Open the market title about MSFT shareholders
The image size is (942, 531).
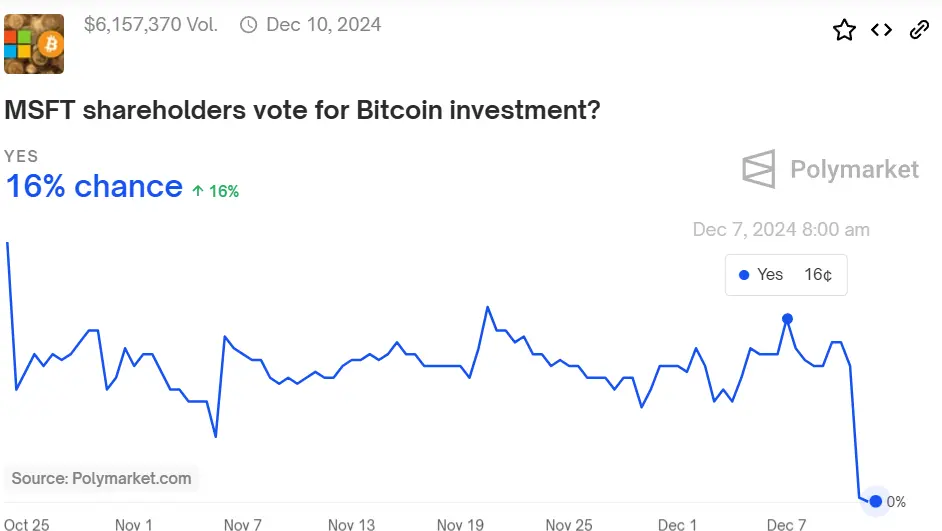[x=303, y=109]
